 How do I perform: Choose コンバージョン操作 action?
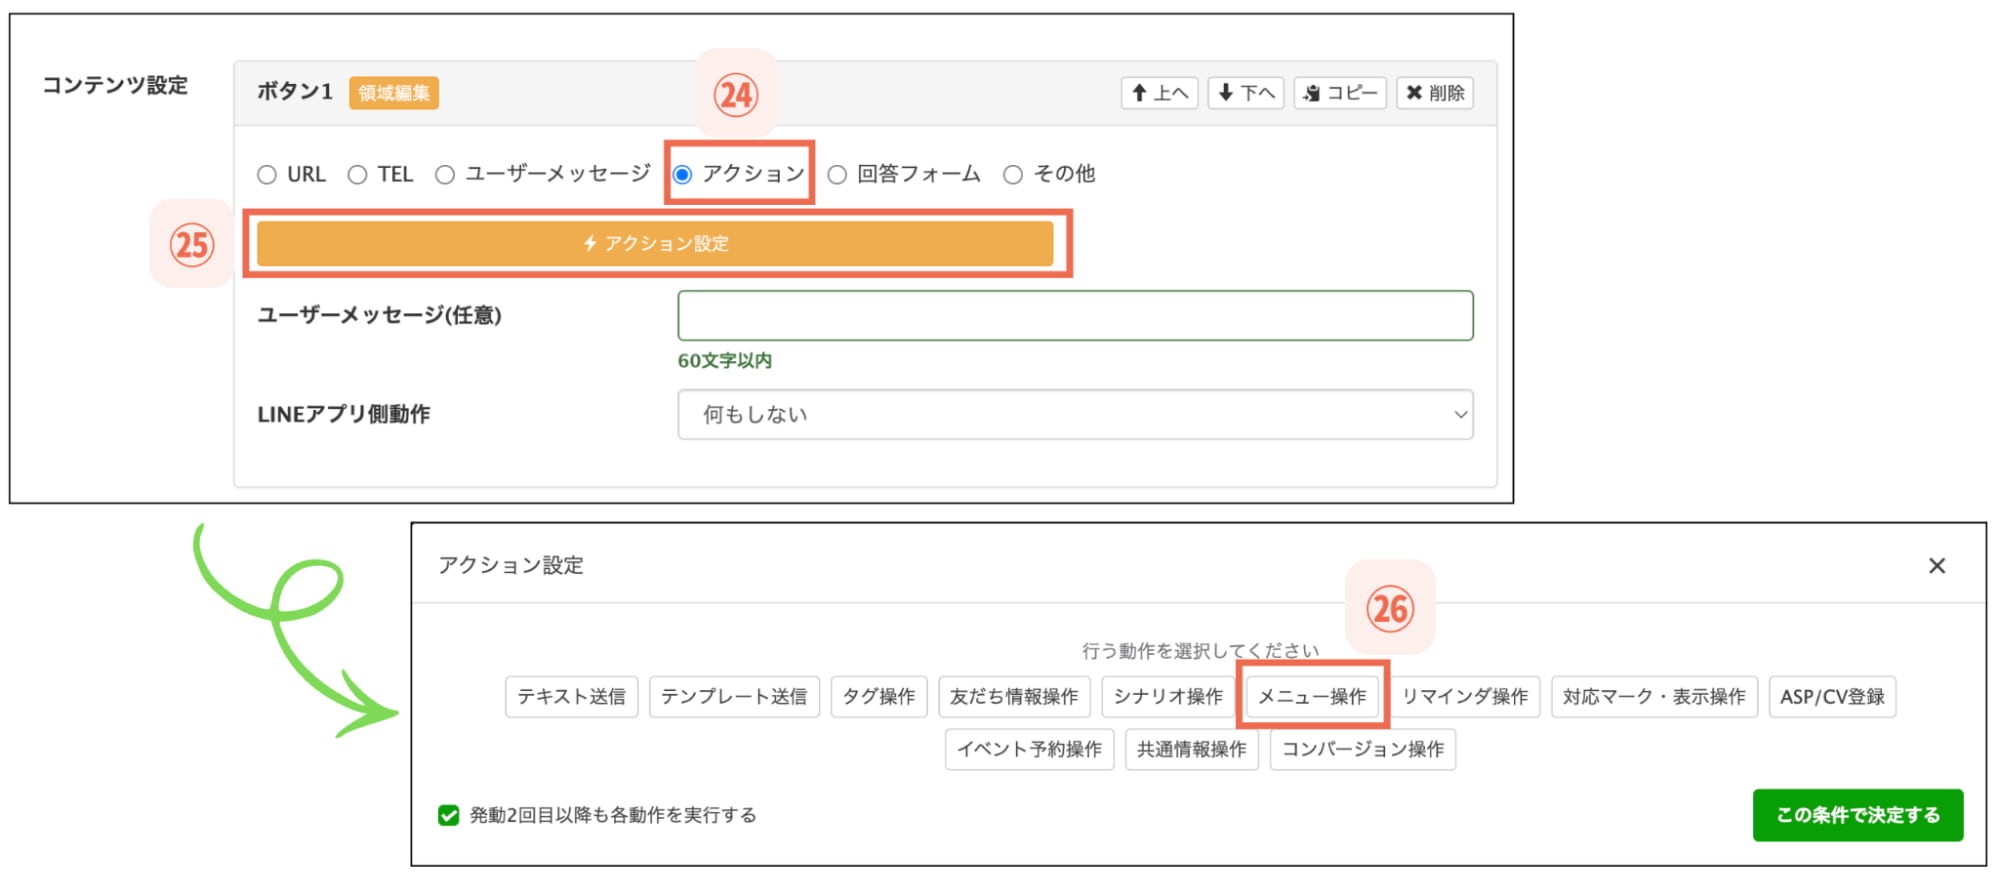[x=1363, y=750]
